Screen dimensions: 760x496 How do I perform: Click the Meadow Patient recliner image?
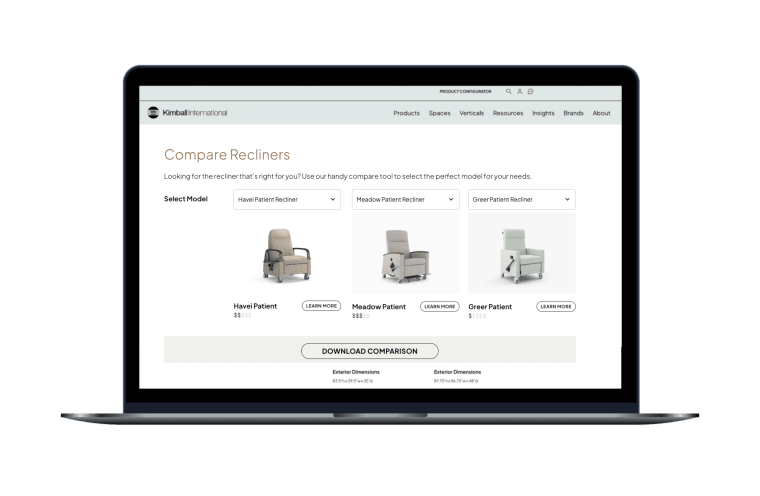406,253
